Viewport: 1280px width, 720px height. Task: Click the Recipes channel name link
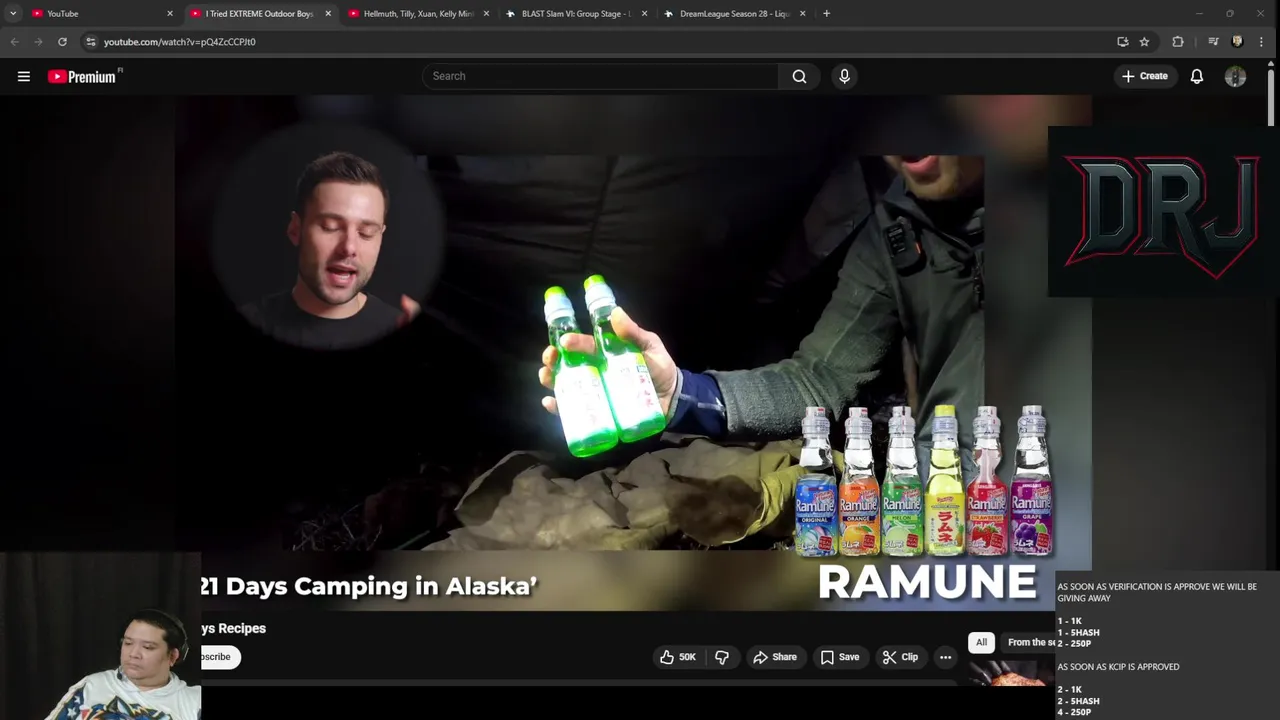click(x=233, y=628)
